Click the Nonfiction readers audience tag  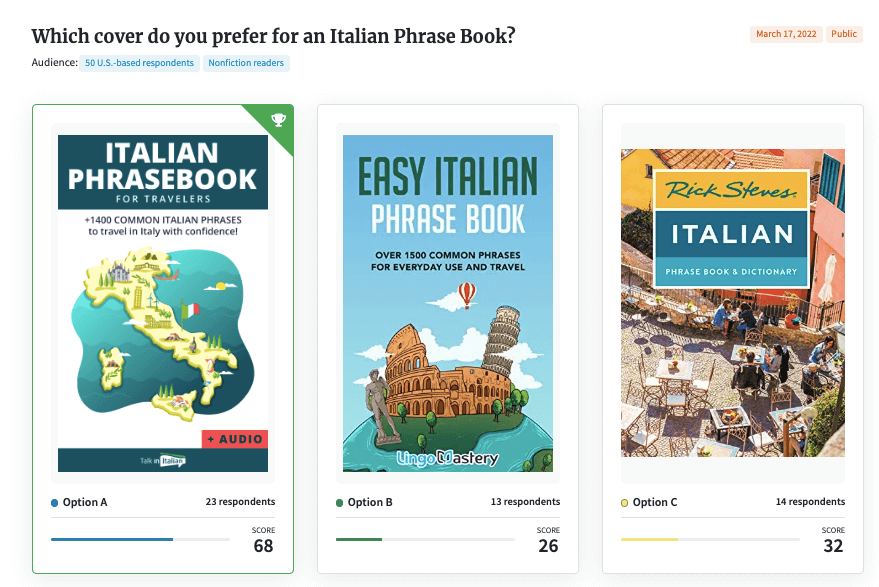tap(246, 63)
